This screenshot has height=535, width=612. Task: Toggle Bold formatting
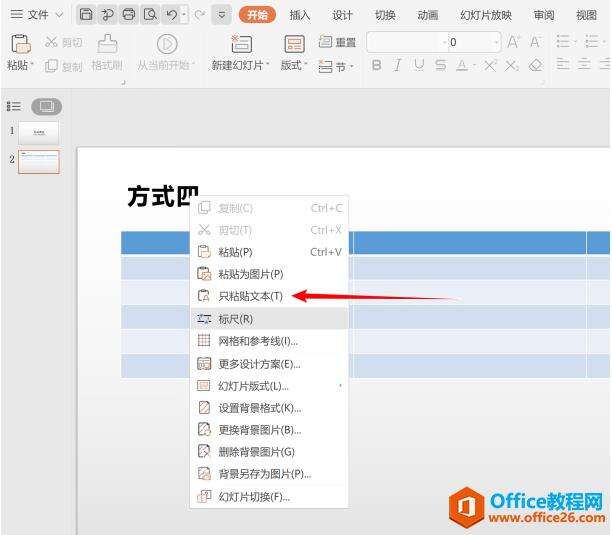tap(376, 65)
